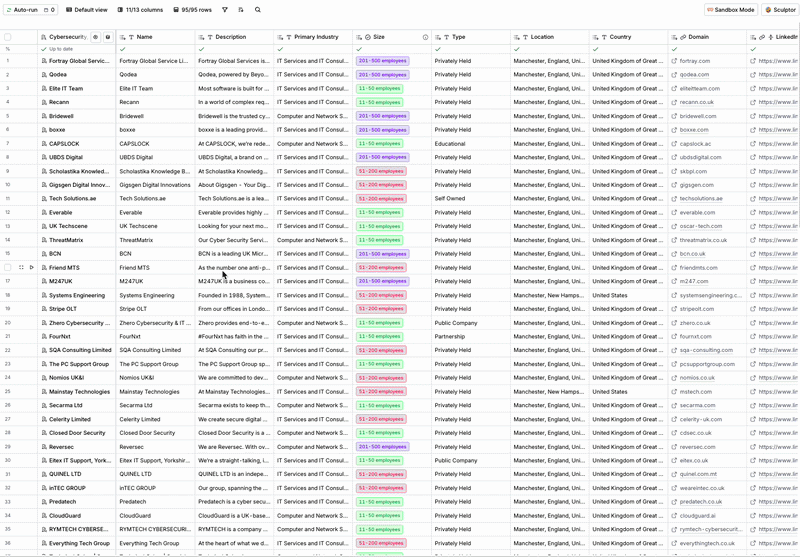The width and height of the screenshot is (800, 557).
Task: Click the 11-50 employees tag for Recann
Action: pyautogui.click(x=379, y=103)
